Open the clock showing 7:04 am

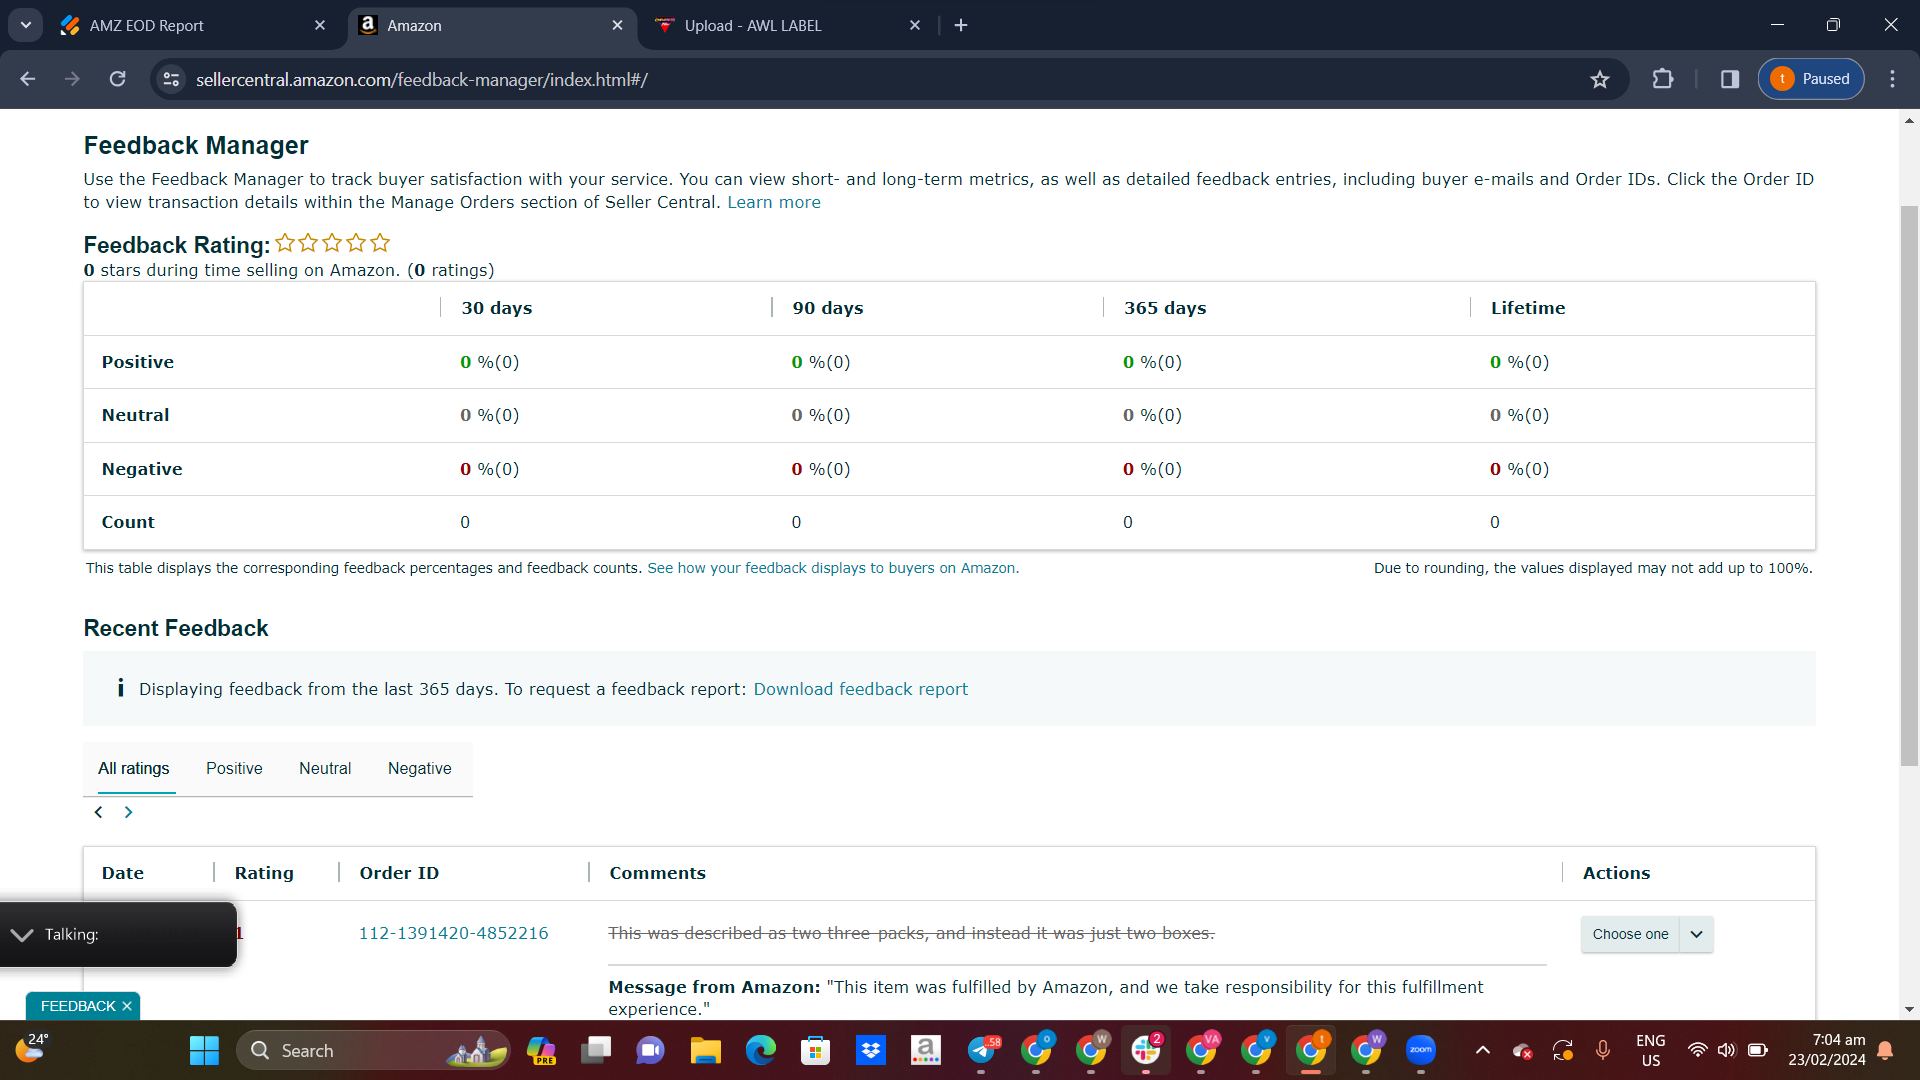tap(1826, 1050)
